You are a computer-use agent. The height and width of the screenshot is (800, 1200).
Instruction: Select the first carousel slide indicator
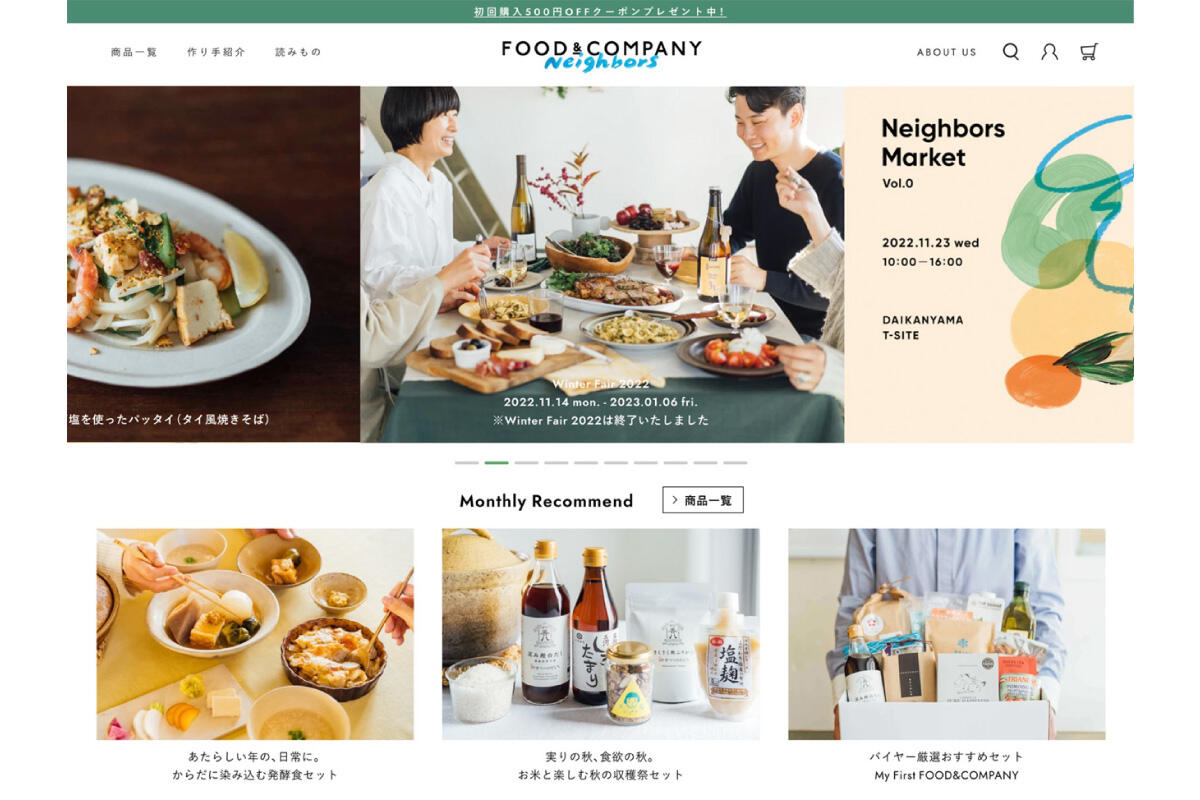point(467,463)
